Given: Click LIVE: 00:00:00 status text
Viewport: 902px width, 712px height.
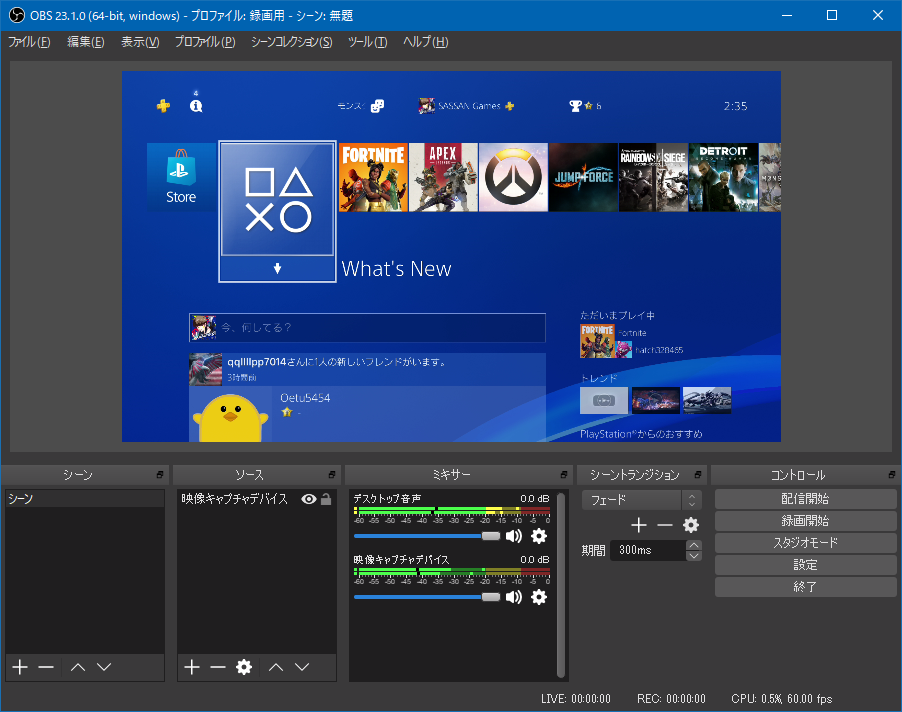Looking at the screenshot, I should [576, 699].
